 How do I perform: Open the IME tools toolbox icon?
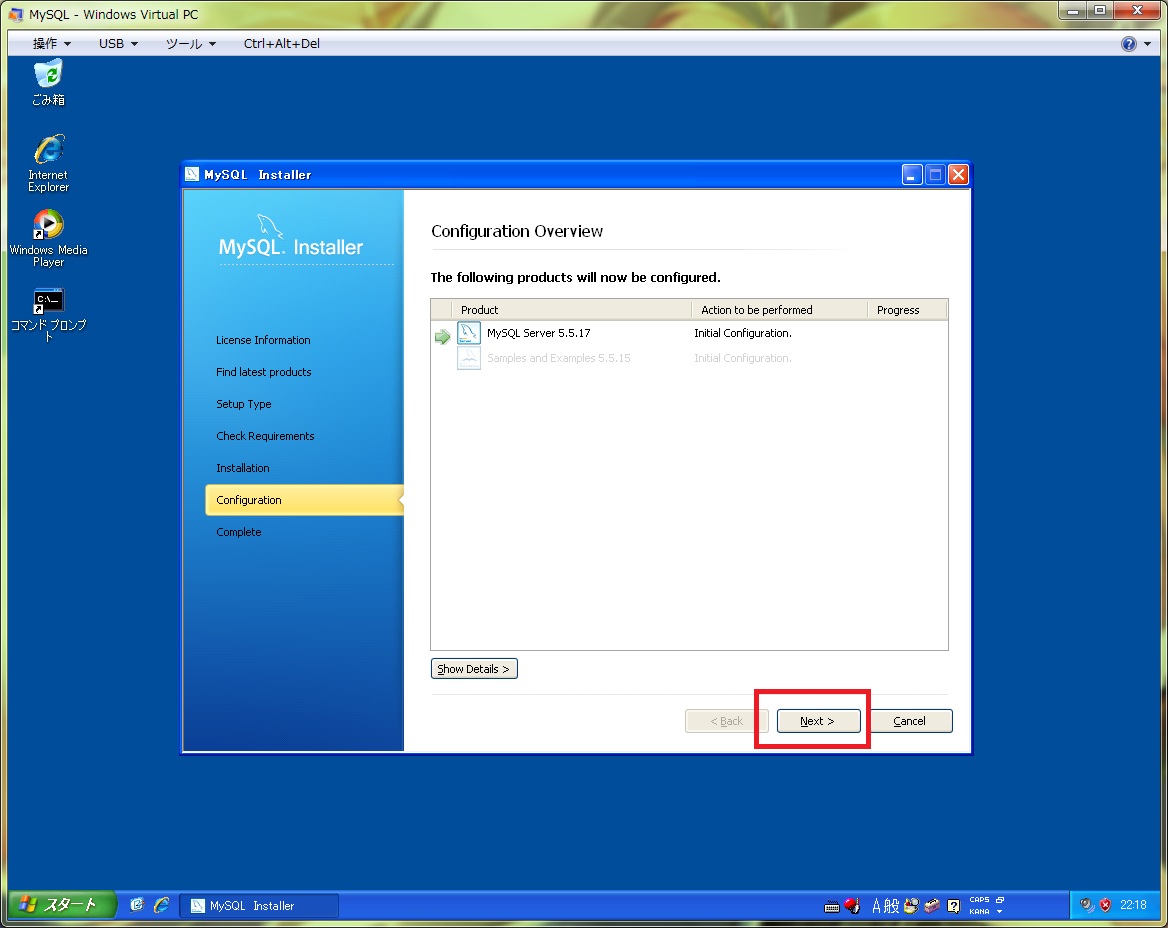932,906
